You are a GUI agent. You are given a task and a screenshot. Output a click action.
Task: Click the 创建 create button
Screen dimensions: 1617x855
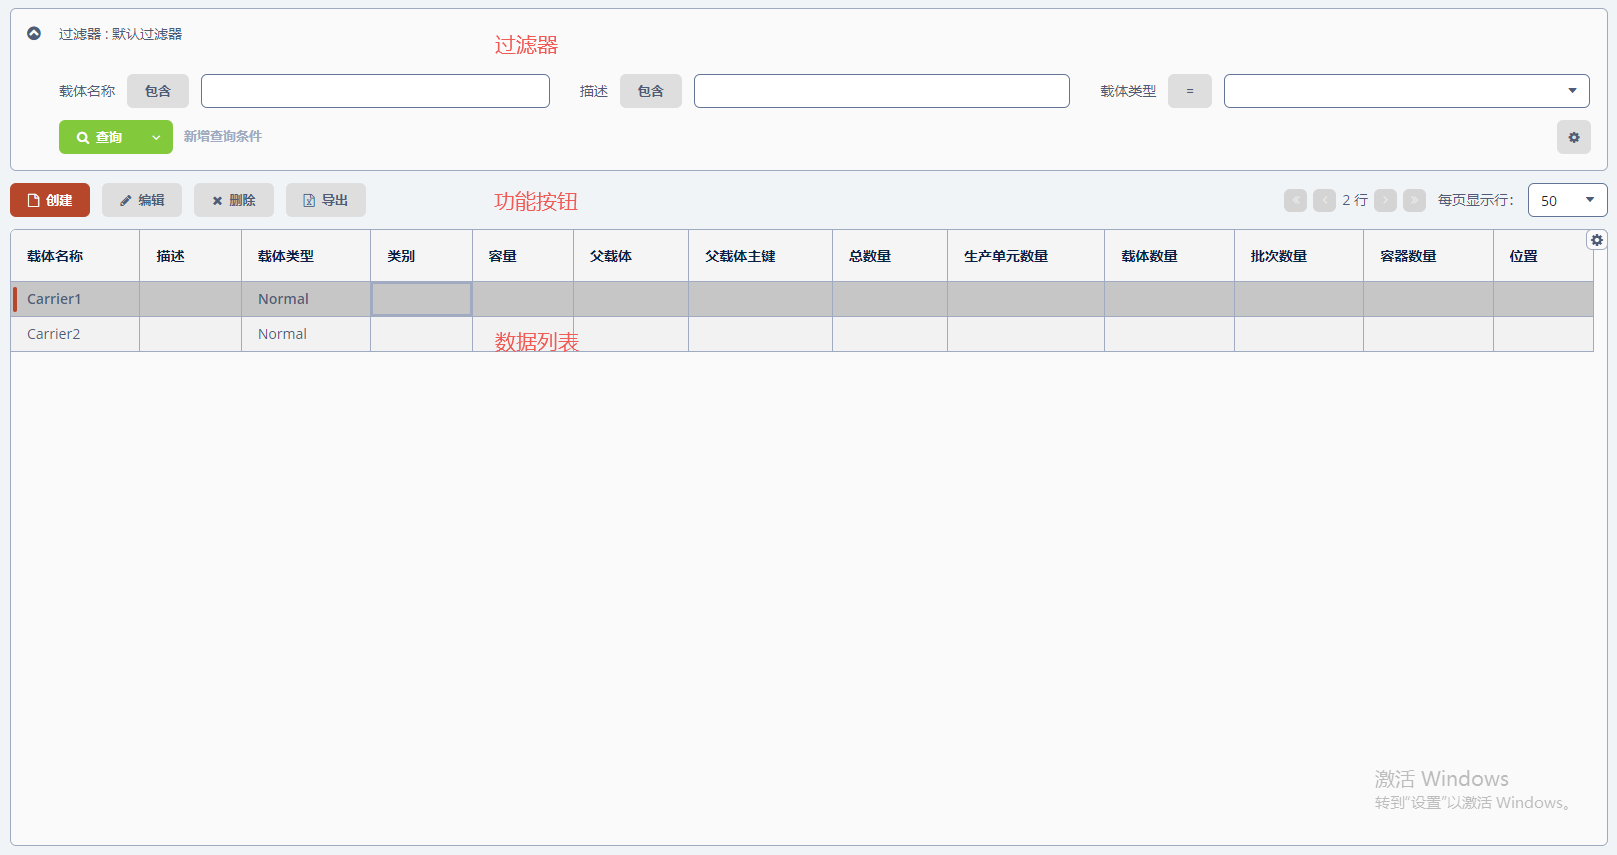50,200
